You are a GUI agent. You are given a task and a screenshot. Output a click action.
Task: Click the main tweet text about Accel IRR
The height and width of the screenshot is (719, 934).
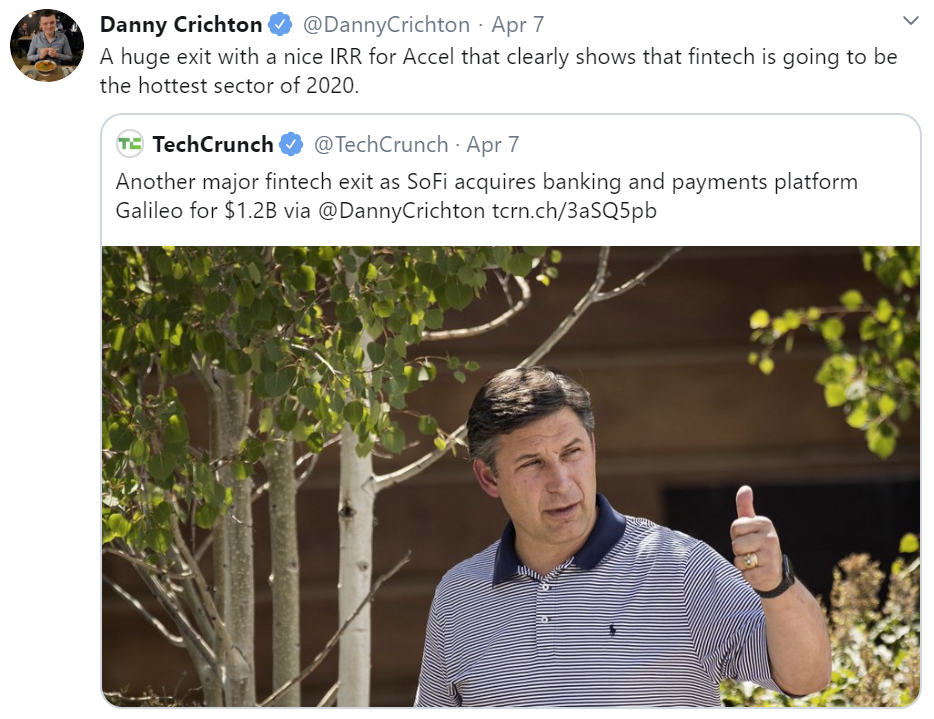coord(499,71)
